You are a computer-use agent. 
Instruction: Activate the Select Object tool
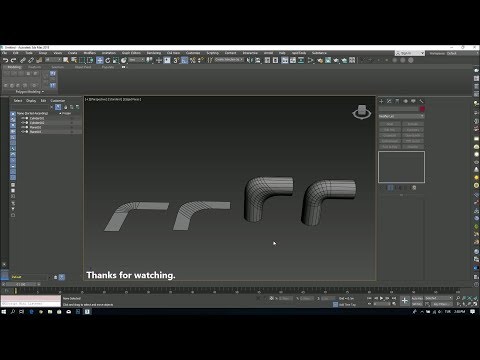tap(66, 60)
